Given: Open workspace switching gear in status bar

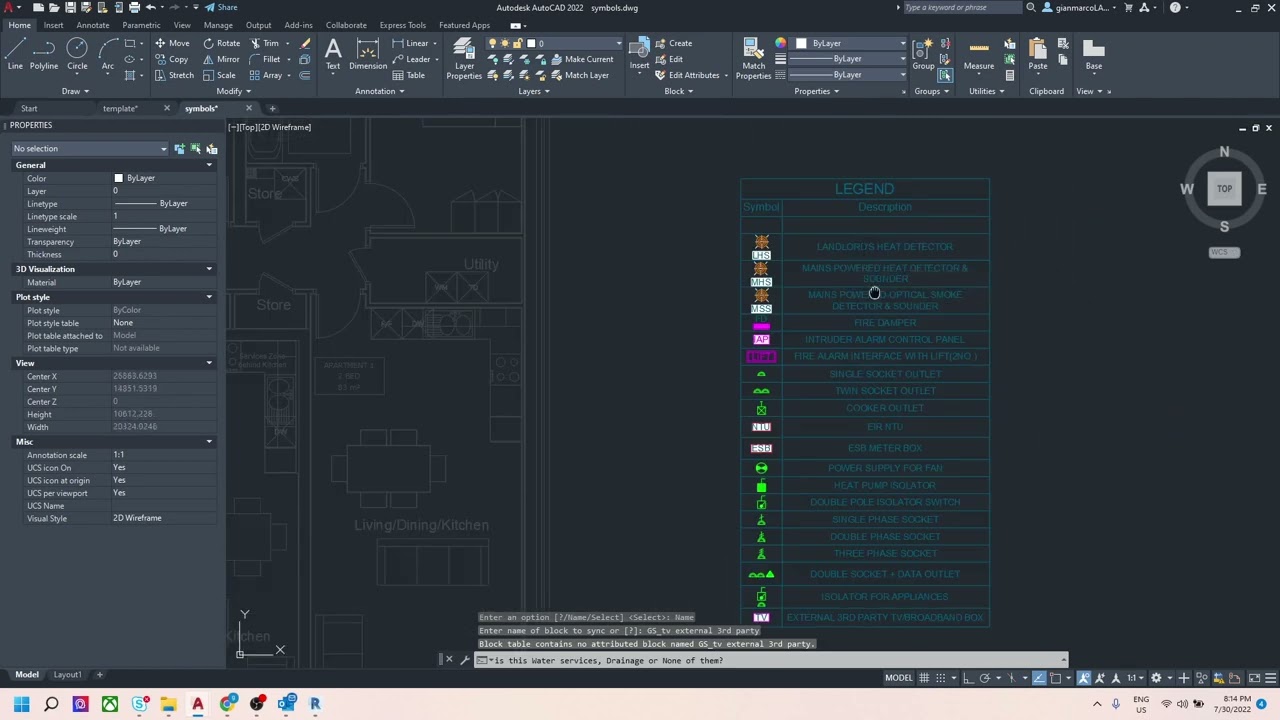Looking at the screenshot, I should (1156, 678).
